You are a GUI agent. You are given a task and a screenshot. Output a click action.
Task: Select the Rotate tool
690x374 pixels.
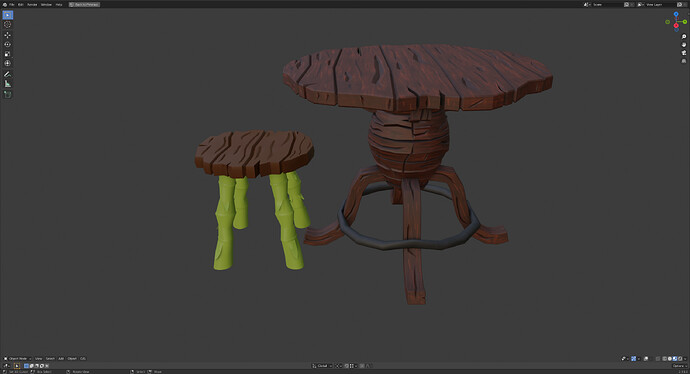(x=7, y=44)
